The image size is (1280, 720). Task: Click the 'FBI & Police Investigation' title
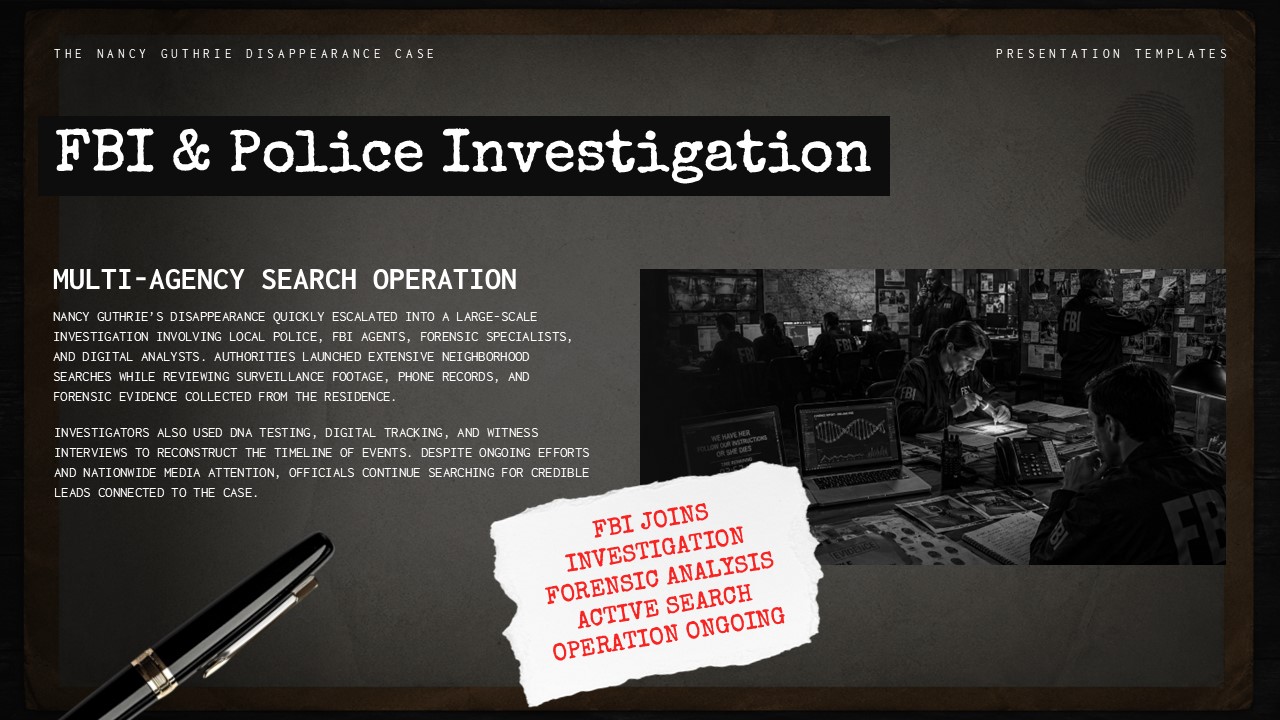click(x=464, y=155)
